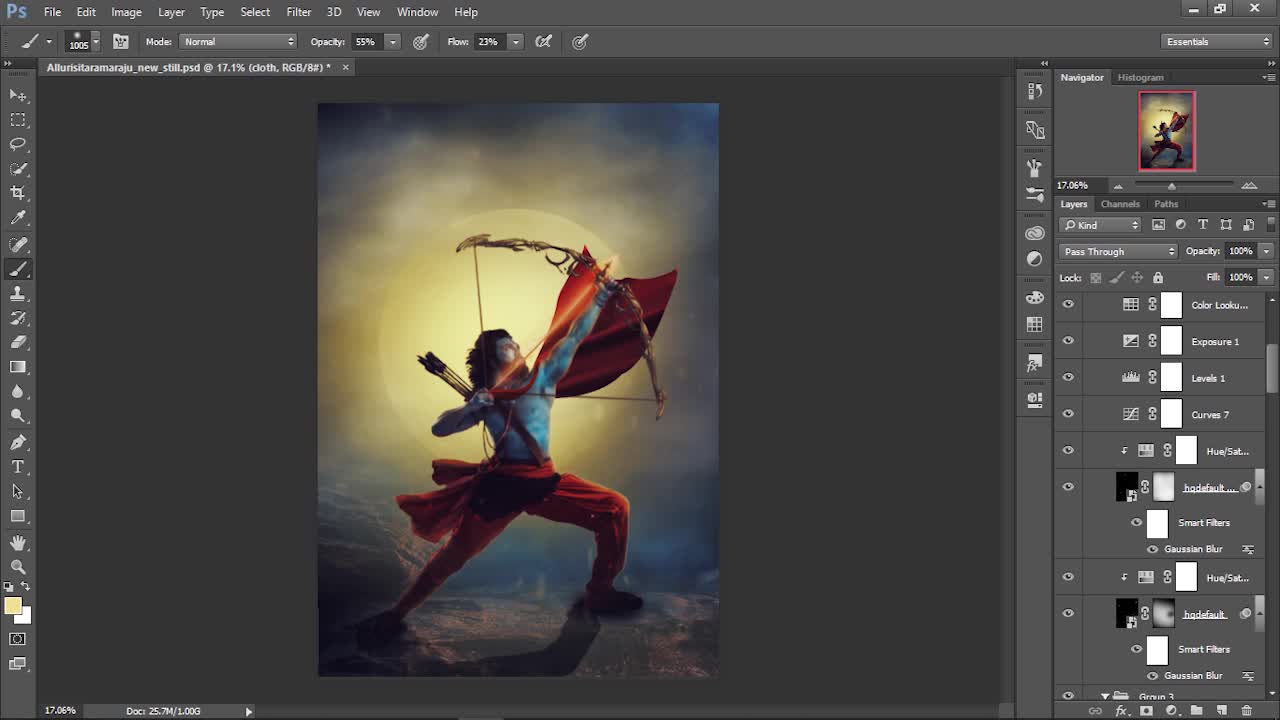Select the Blur tool
Screen dimensions: 1280x720
[18, 392]
